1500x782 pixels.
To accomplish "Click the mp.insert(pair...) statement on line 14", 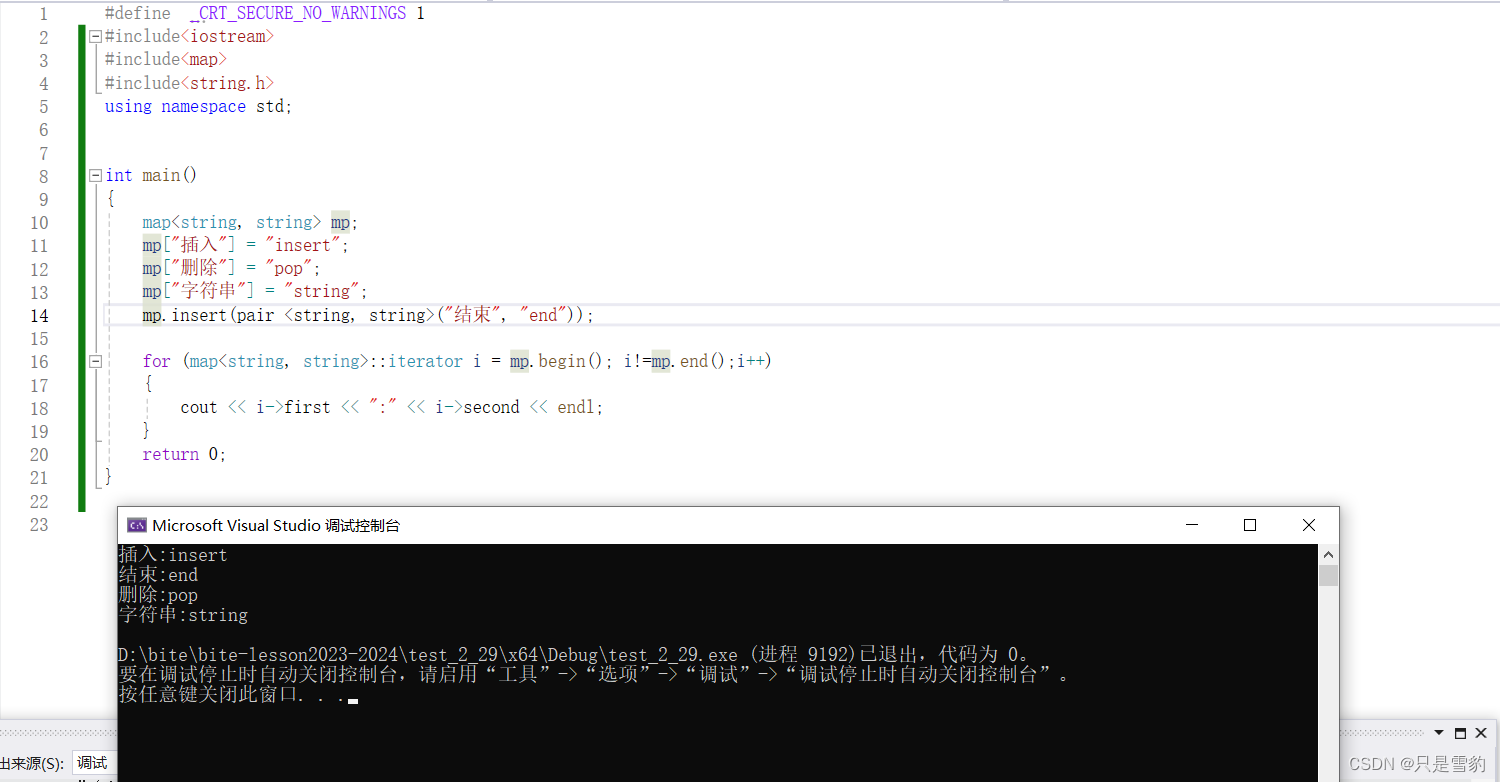I will tap(368, 315).
